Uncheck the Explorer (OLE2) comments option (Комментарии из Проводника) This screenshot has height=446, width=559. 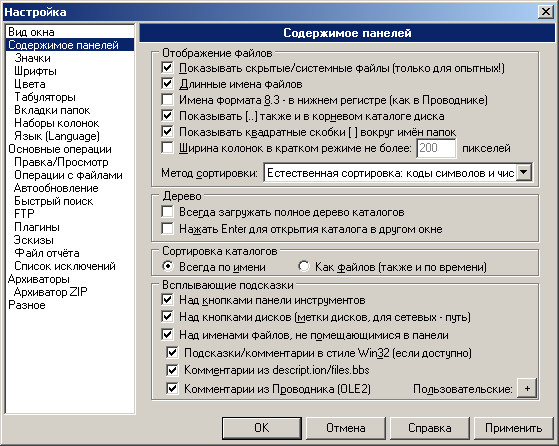click(x=172, y=388)
